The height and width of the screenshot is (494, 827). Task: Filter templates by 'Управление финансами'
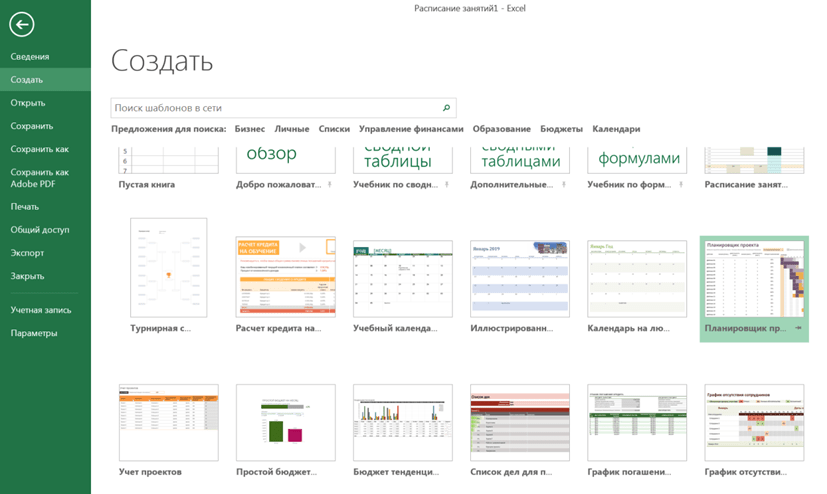pyautogui.click(x=411, y=129)
